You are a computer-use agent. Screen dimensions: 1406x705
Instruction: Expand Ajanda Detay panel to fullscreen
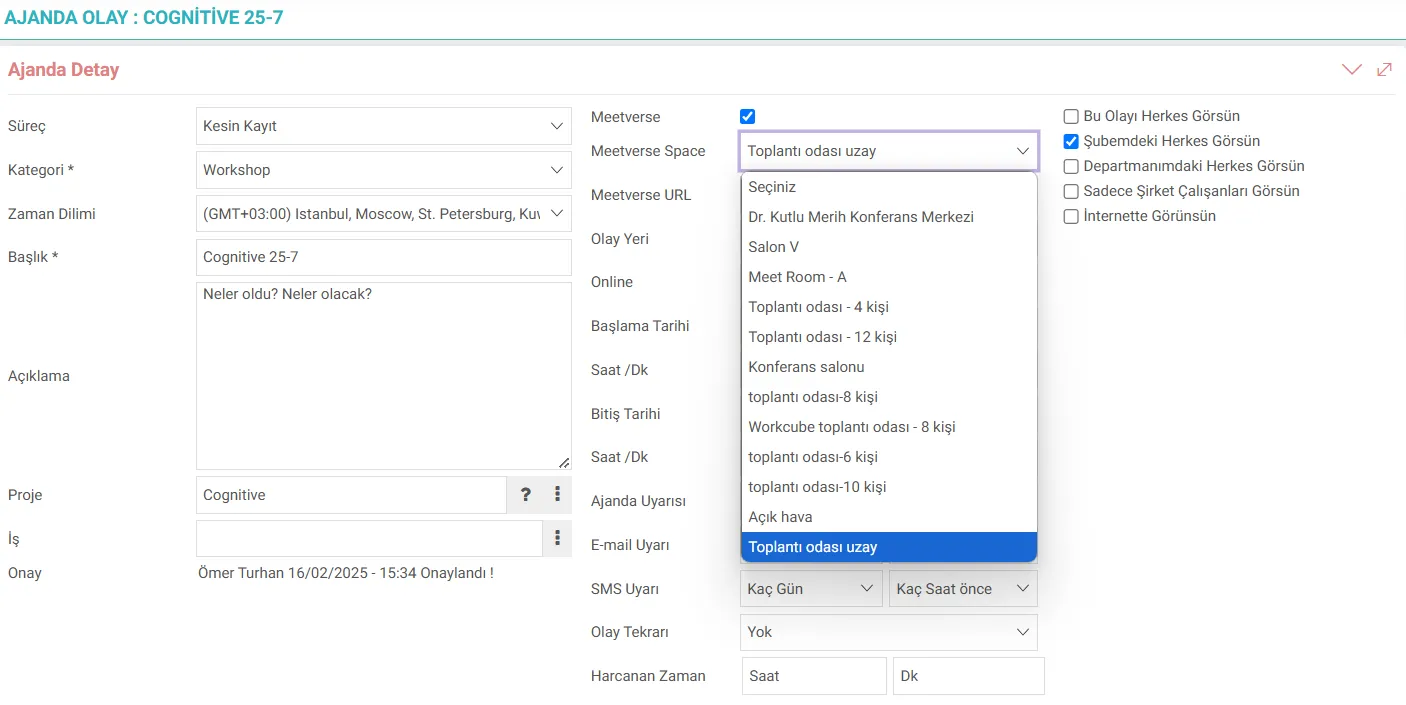click(x=1384, y=70)
